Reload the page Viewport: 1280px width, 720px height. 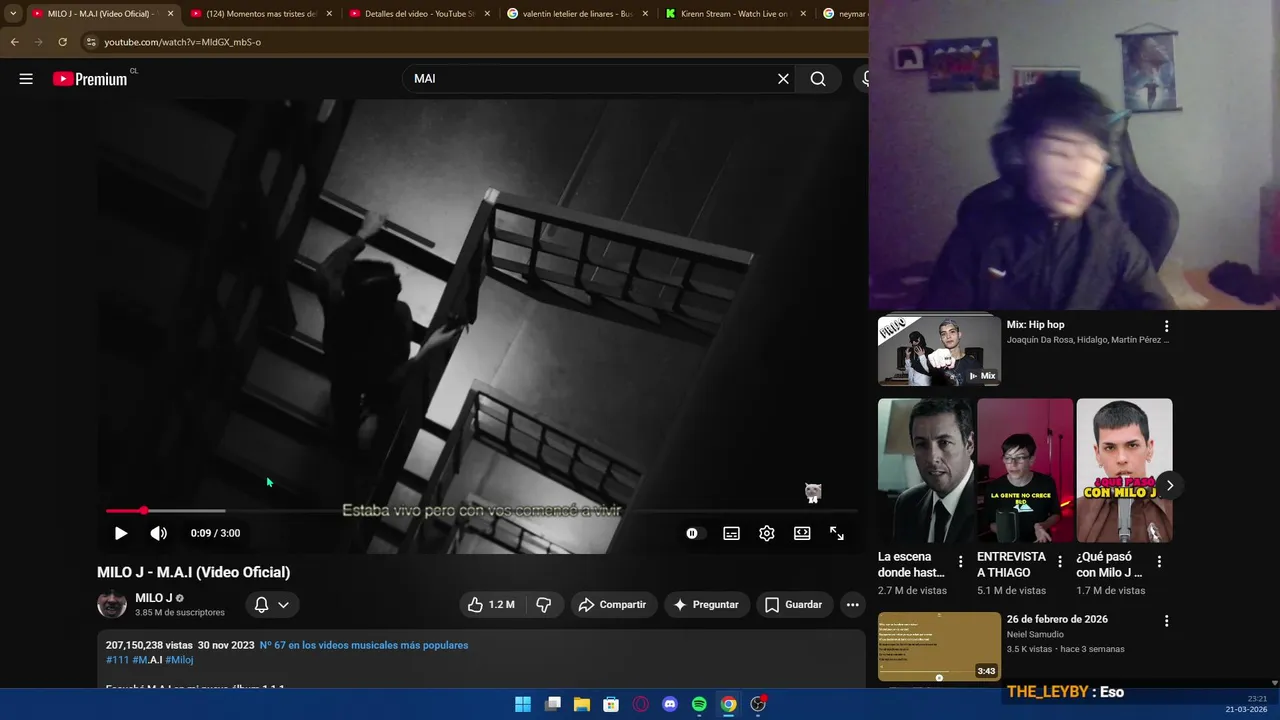point(62,42)
